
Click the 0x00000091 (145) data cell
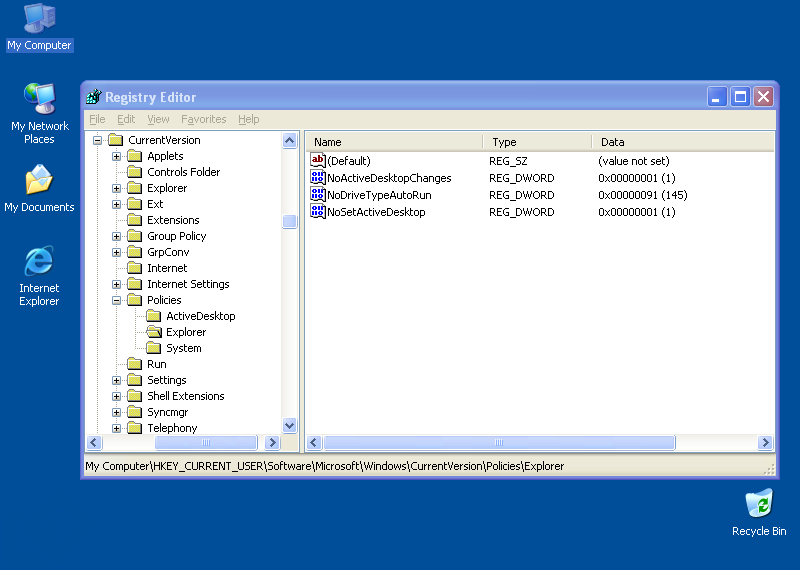click(642, 195)
